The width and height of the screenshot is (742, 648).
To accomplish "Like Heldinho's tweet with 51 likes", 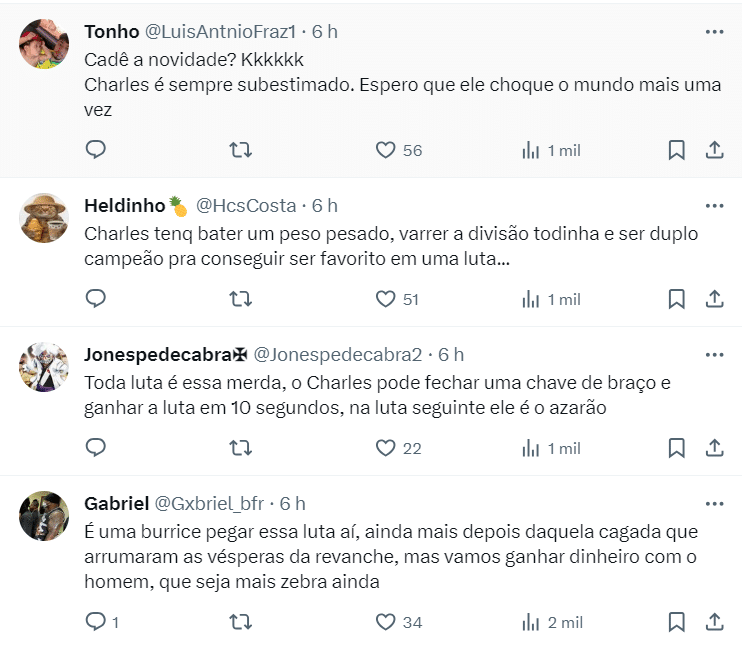I will 386,299.
